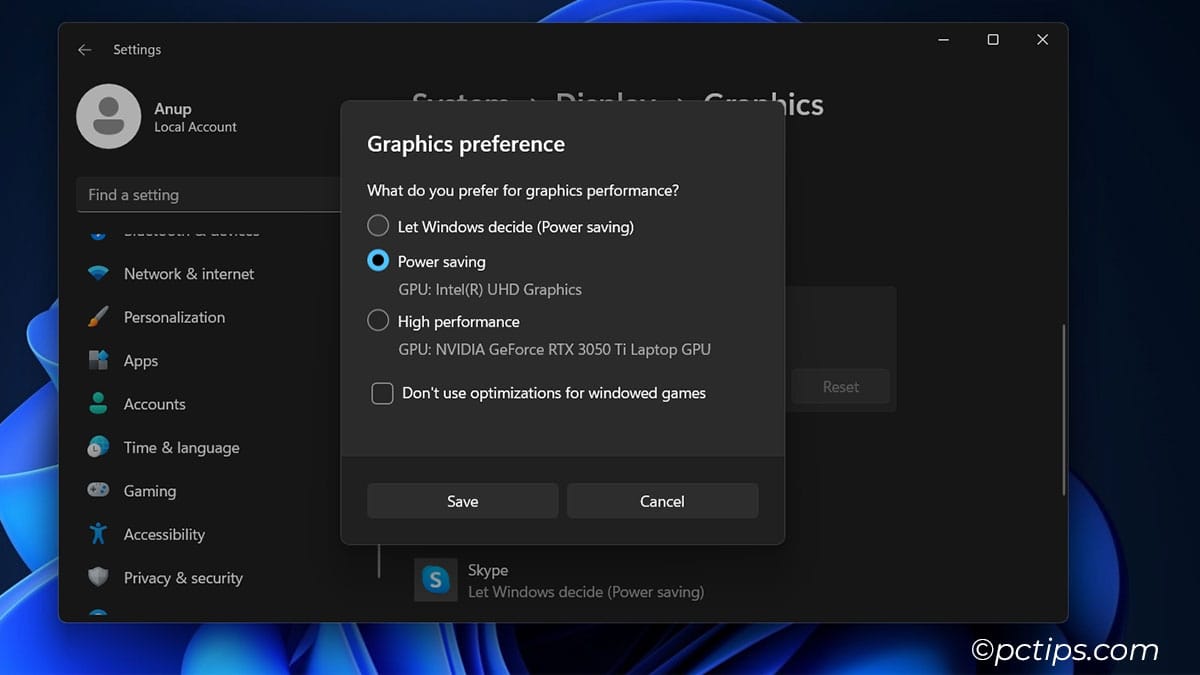Screen dimensions: 1200x675
Task: Open Time & language settings
Action: click(x=181, y=448)
